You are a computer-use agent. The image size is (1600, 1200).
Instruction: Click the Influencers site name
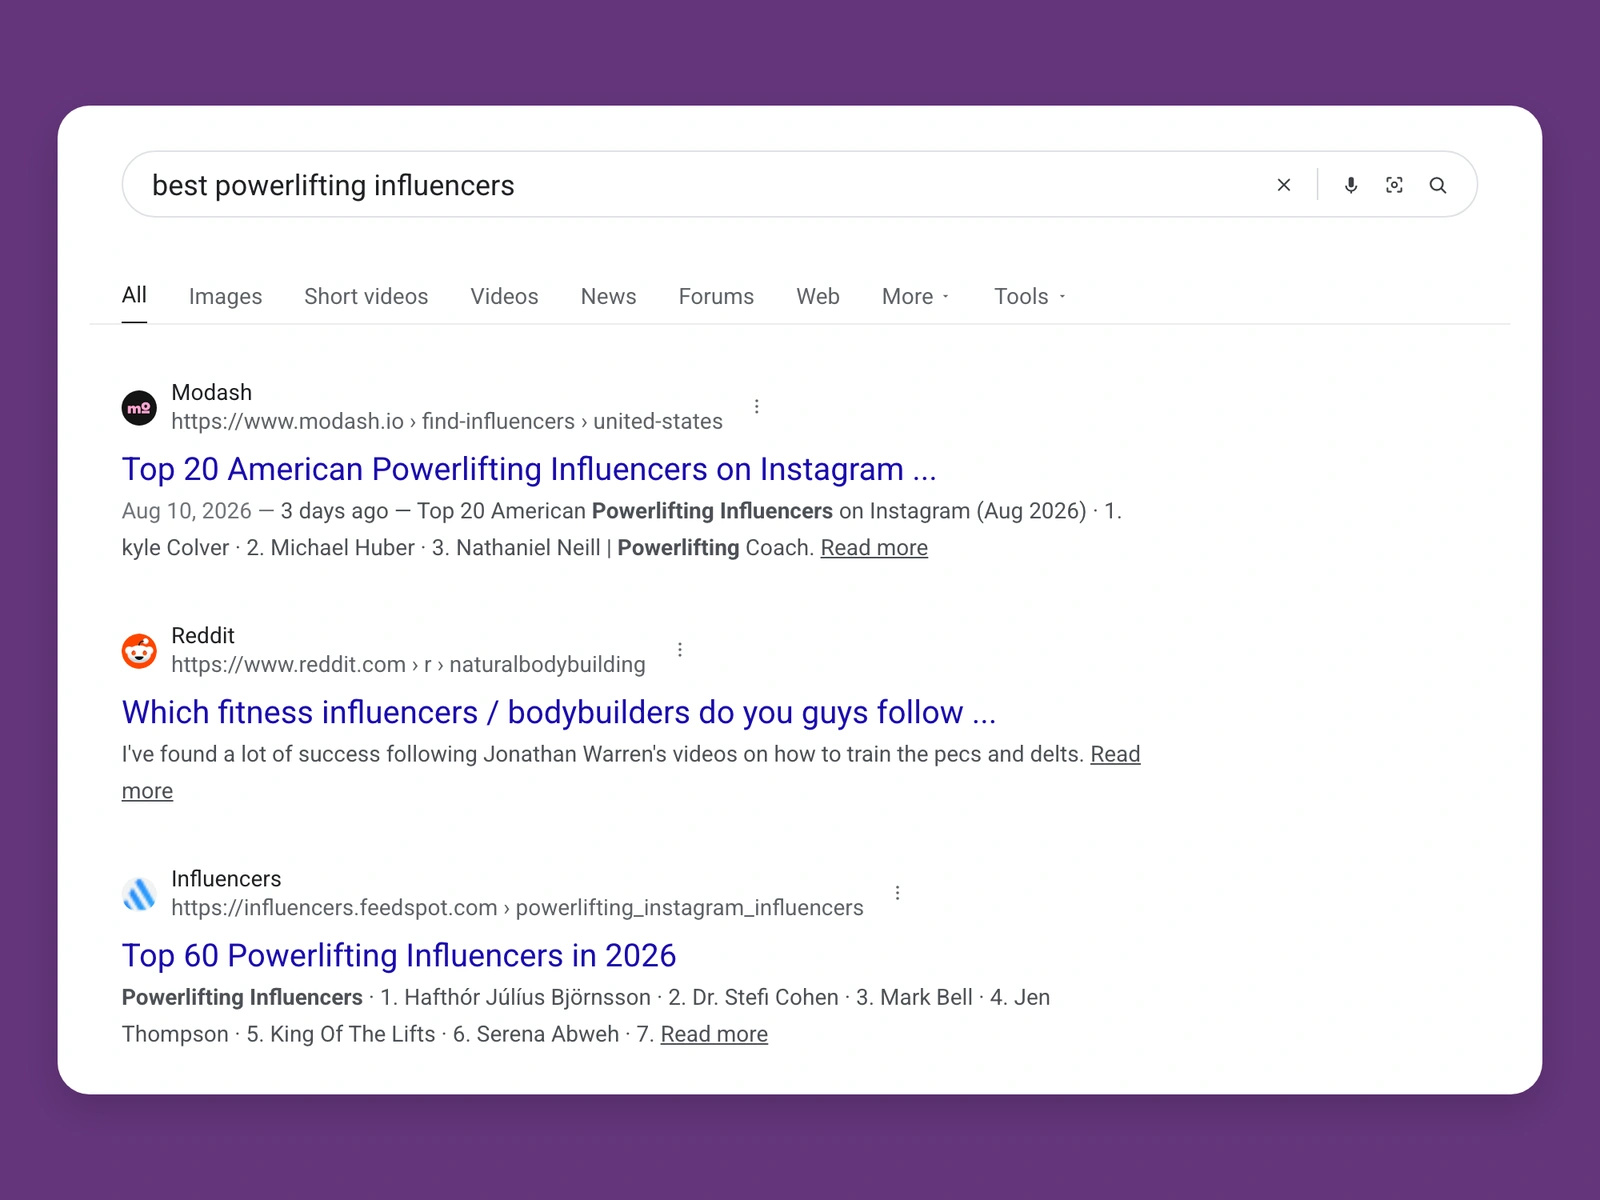[226, 878]
